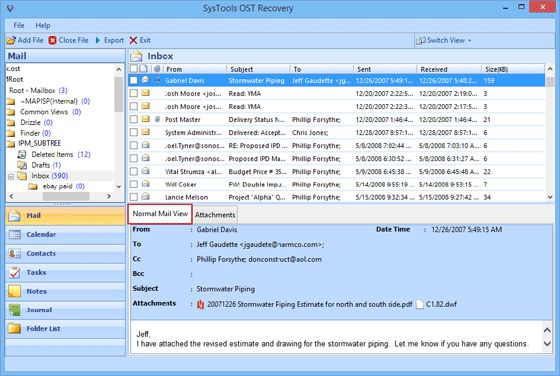The height and width of the screenshot is (376, 560).
Task: Click the folder tree vertical scrollbar thumb
Action: (x=119, y=94)
